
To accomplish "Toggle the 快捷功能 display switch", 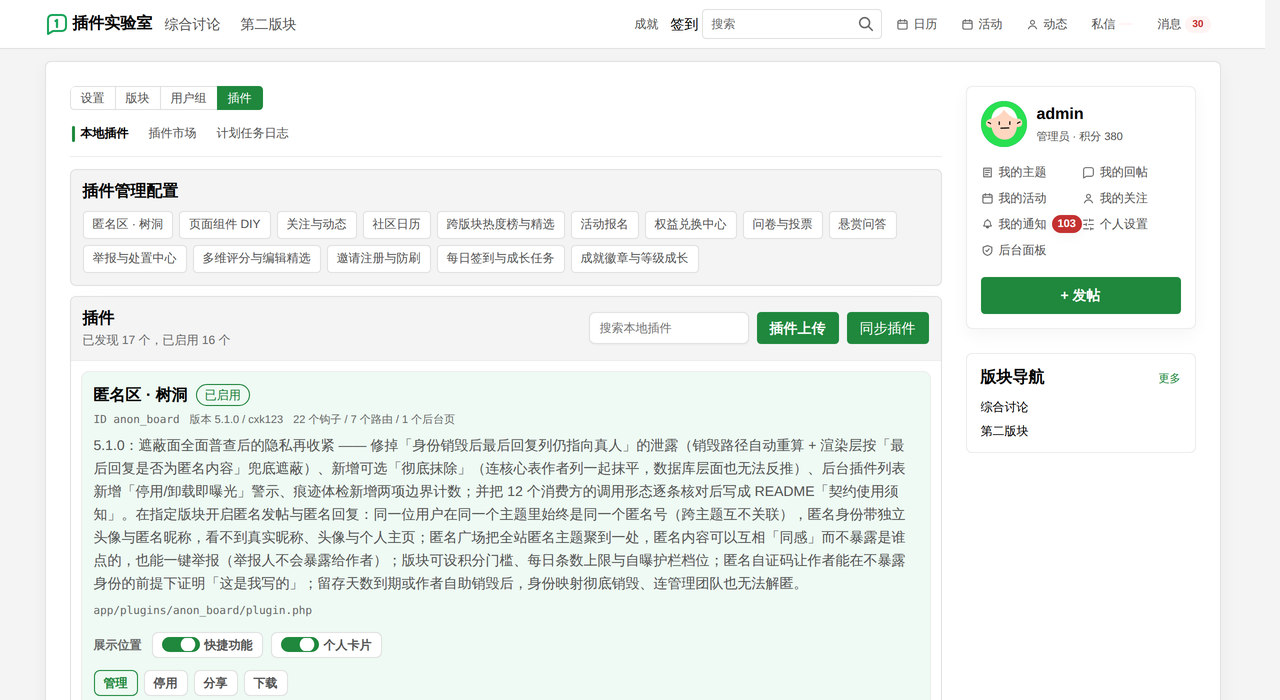I will pyautogui.click(x=181, y=645).
